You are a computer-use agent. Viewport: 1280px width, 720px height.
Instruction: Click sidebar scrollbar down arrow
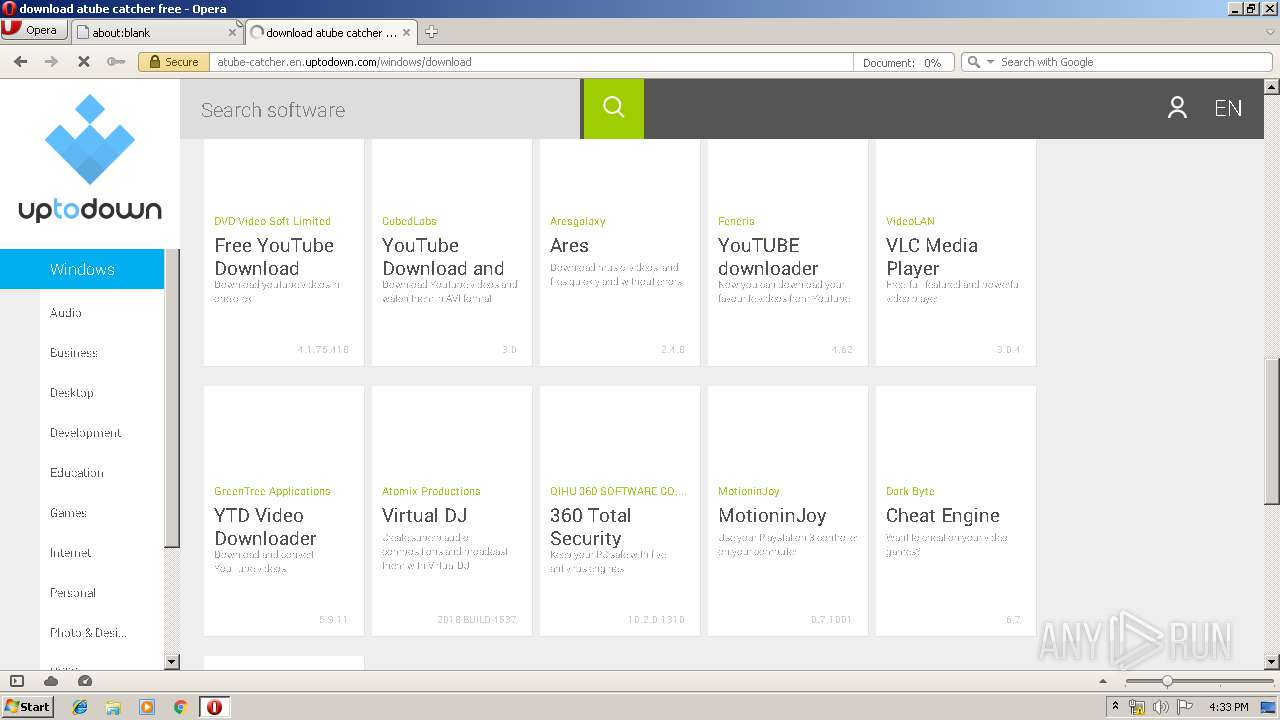[x=171, y=661]
